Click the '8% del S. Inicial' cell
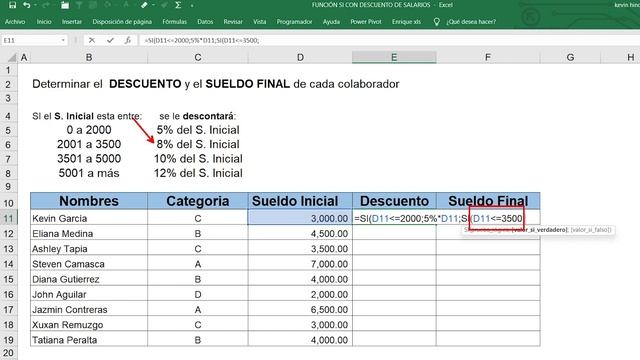This screenshot has width=640, height=360. click(x=198, y=144)
